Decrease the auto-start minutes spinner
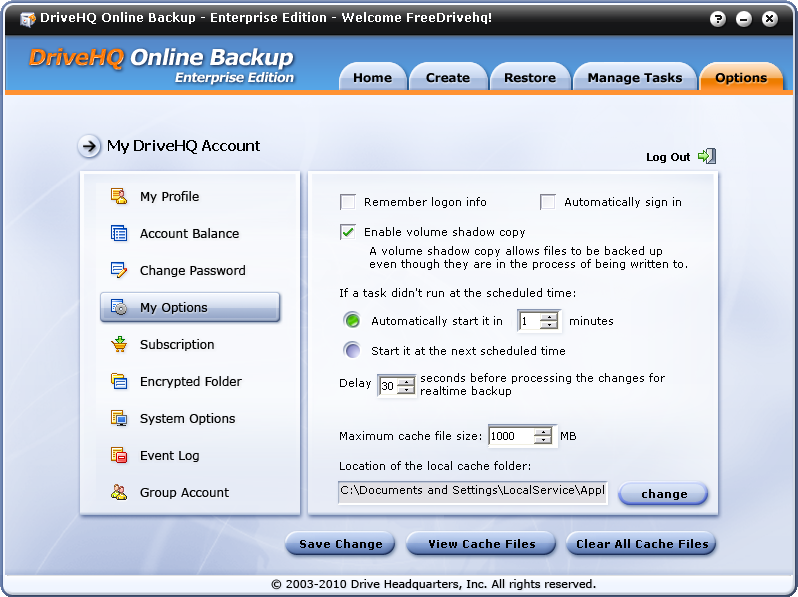The width and height of the screenshot is (798, 597). (549, 325)
